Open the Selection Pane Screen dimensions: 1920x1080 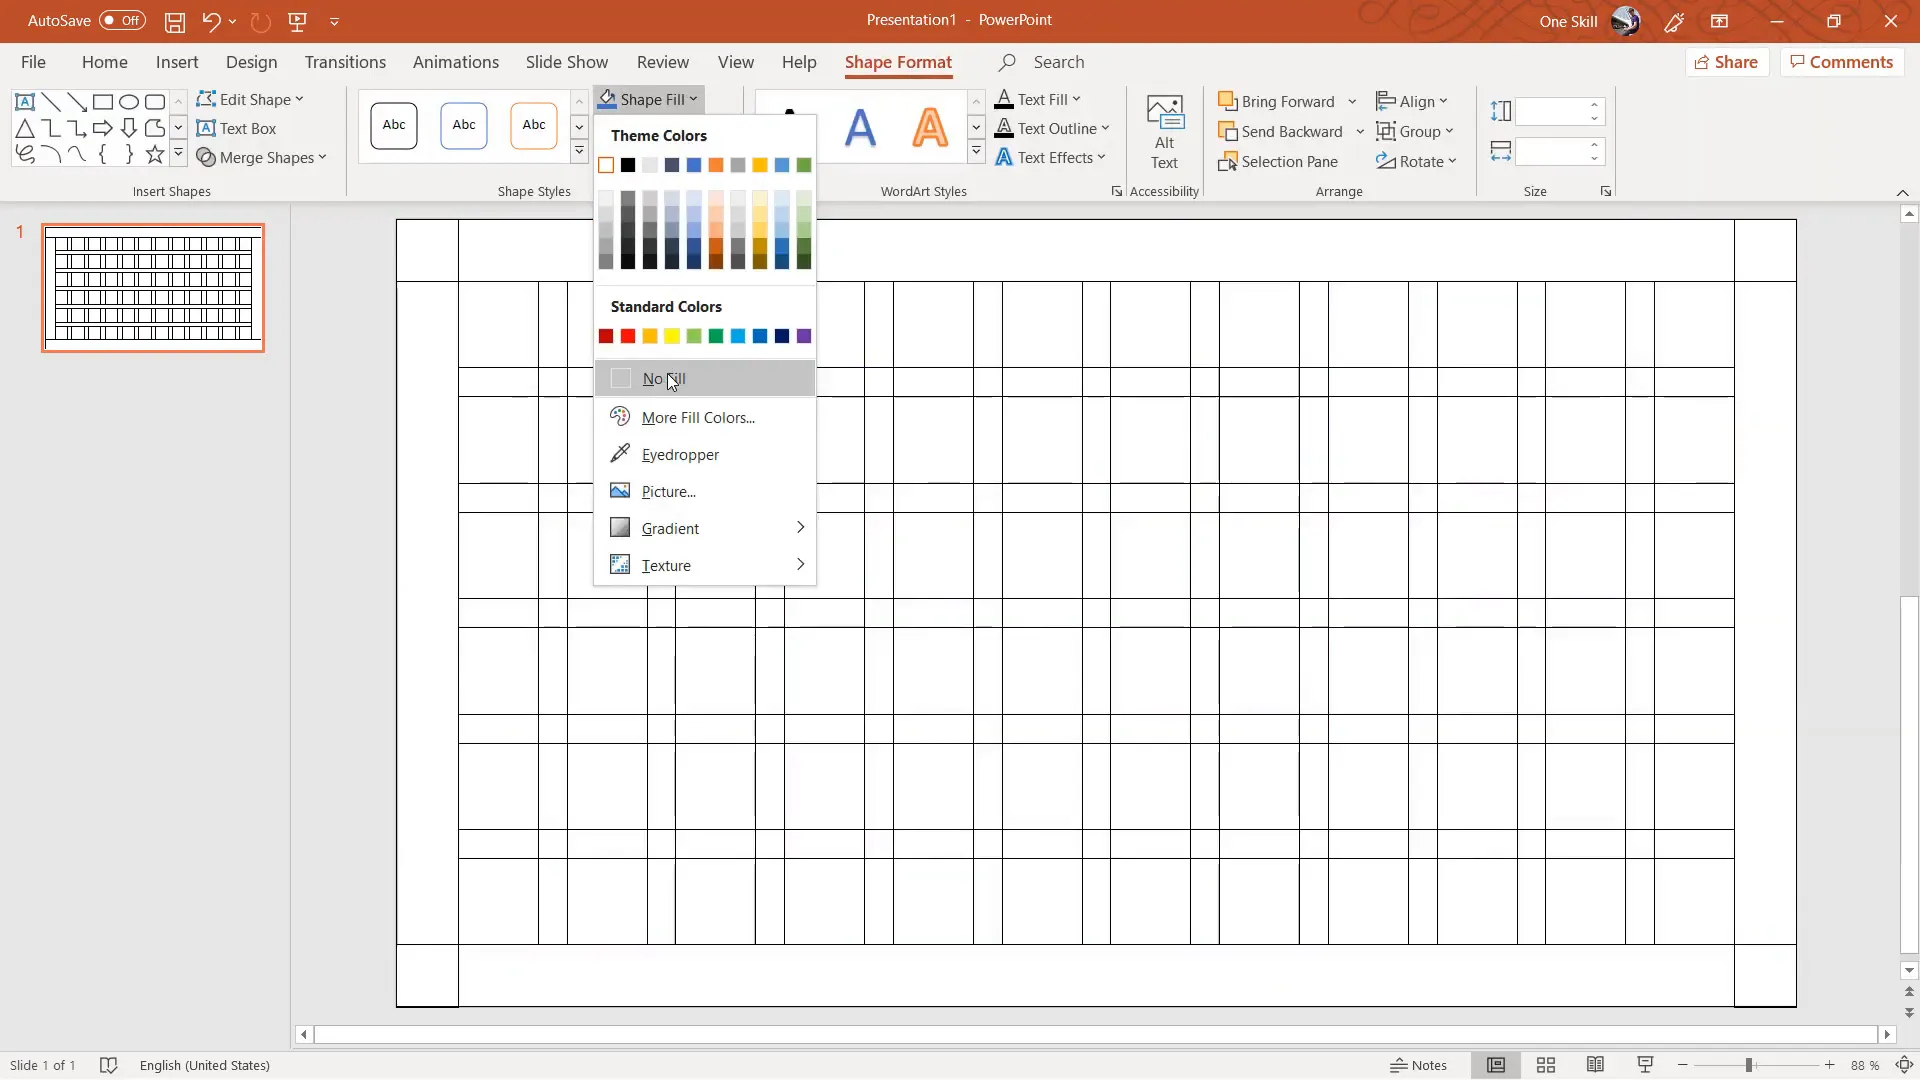click(x=1278, y=162)
